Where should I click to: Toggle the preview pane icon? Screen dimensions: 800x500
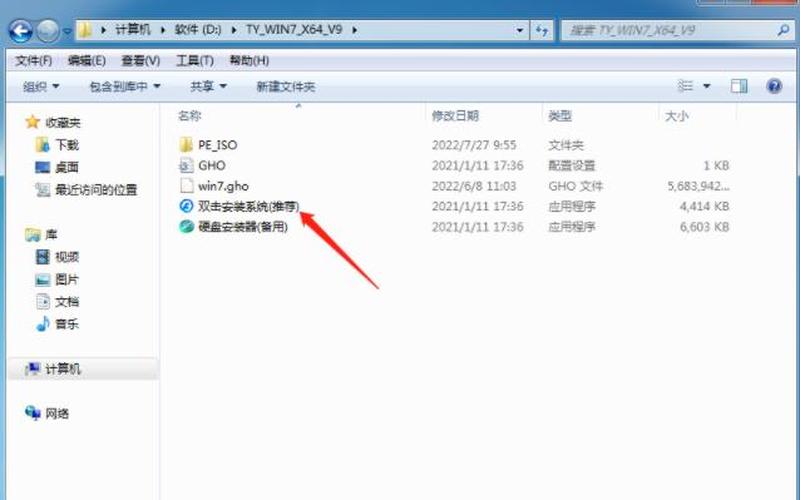pyautogui.click(x=739, y=86)
